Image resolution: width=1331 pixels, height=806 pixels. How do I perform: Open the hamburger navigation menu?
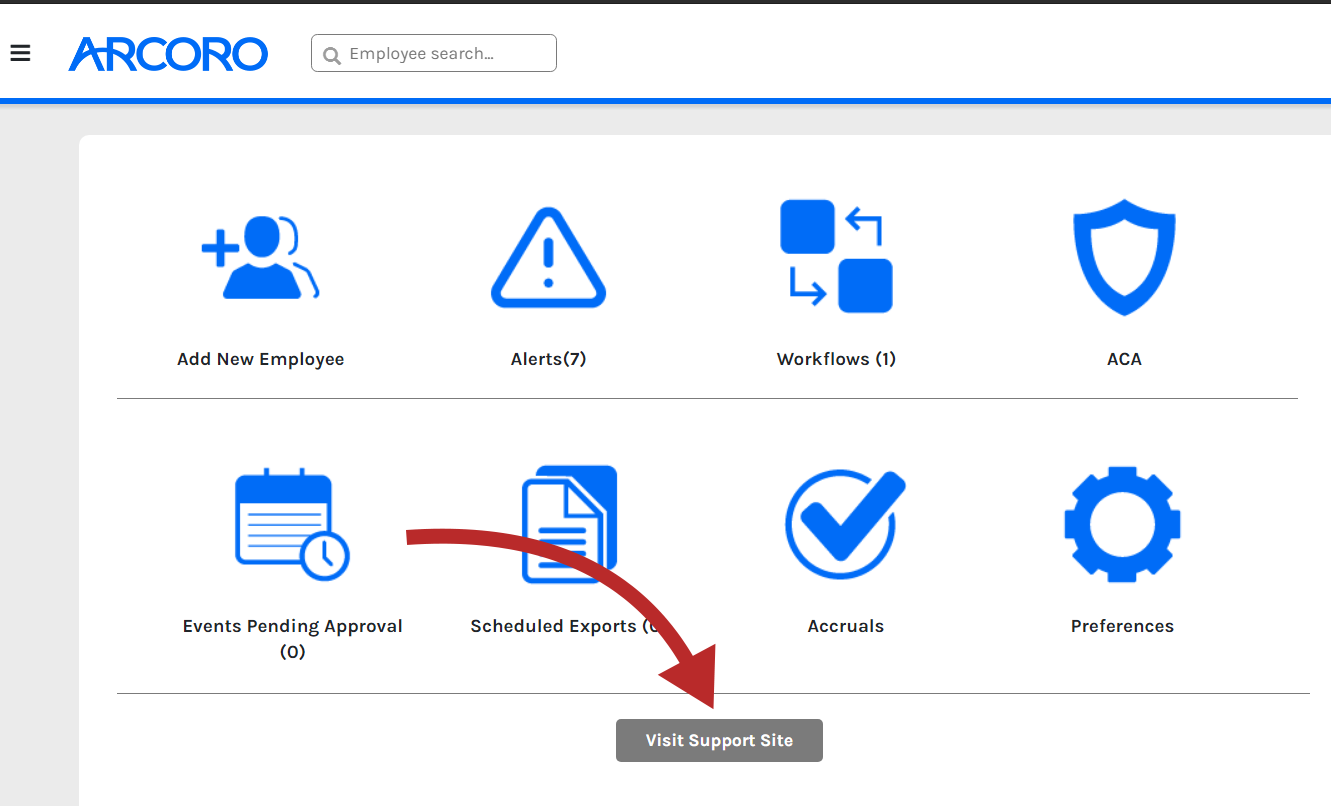coord(20,53)
